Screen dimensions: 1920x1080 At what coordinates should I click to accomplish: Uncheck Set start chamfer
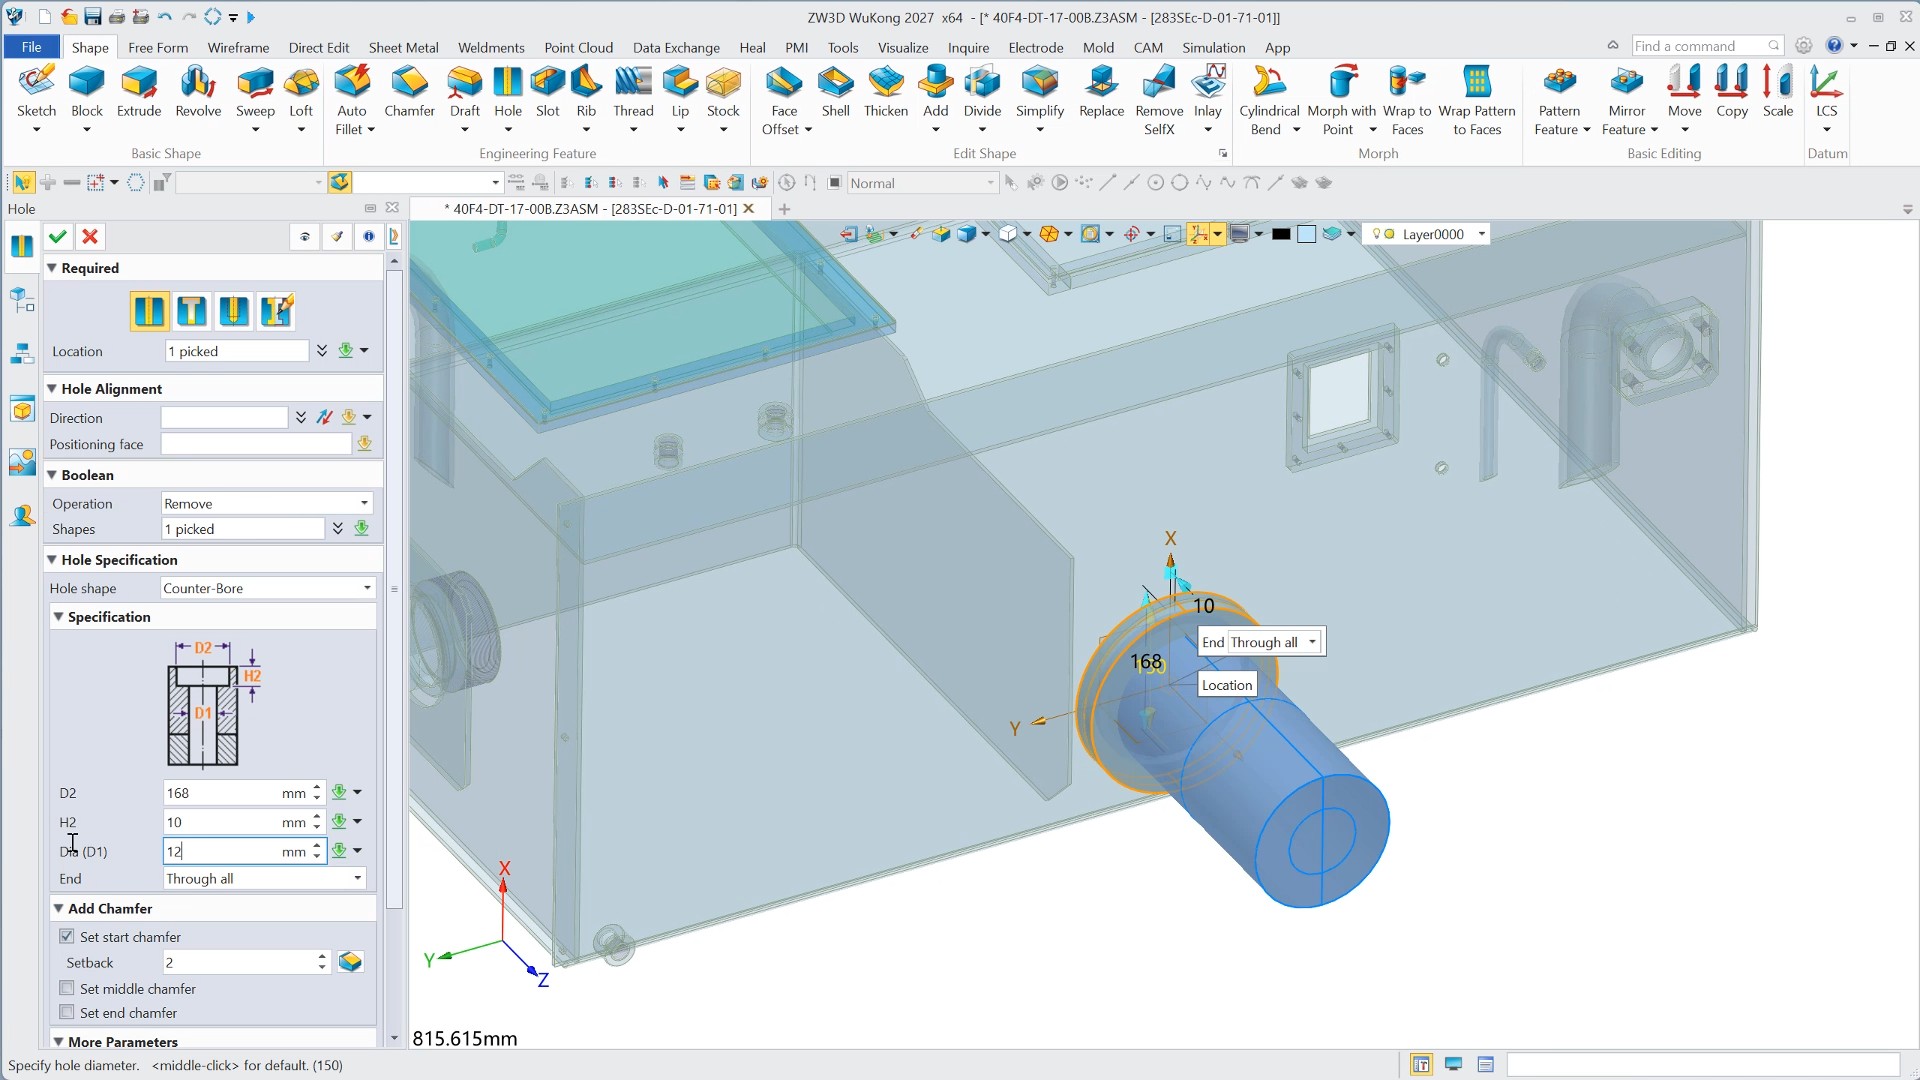tap(67, 937)
